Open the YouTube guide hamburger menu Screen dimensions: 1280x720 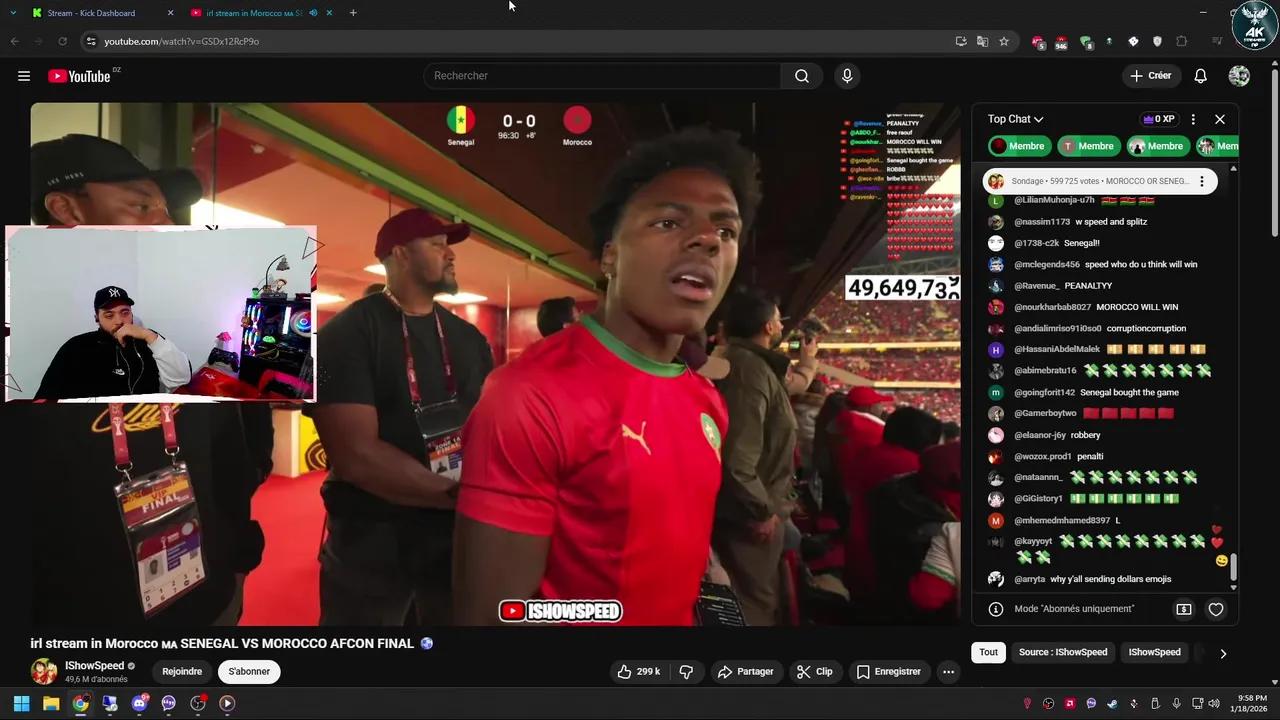point(24,76)
